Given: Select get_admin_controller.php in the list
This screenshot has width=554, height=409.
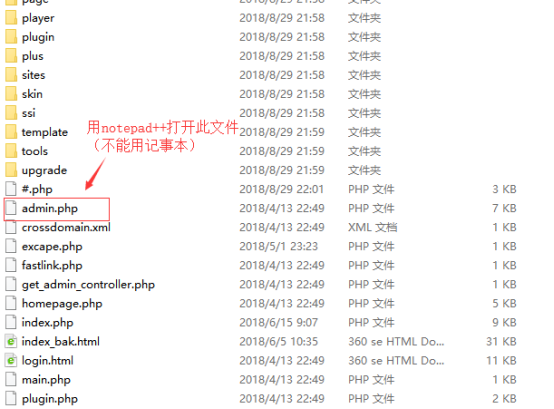Looking at the screenshot, I should tap(88, 285).
